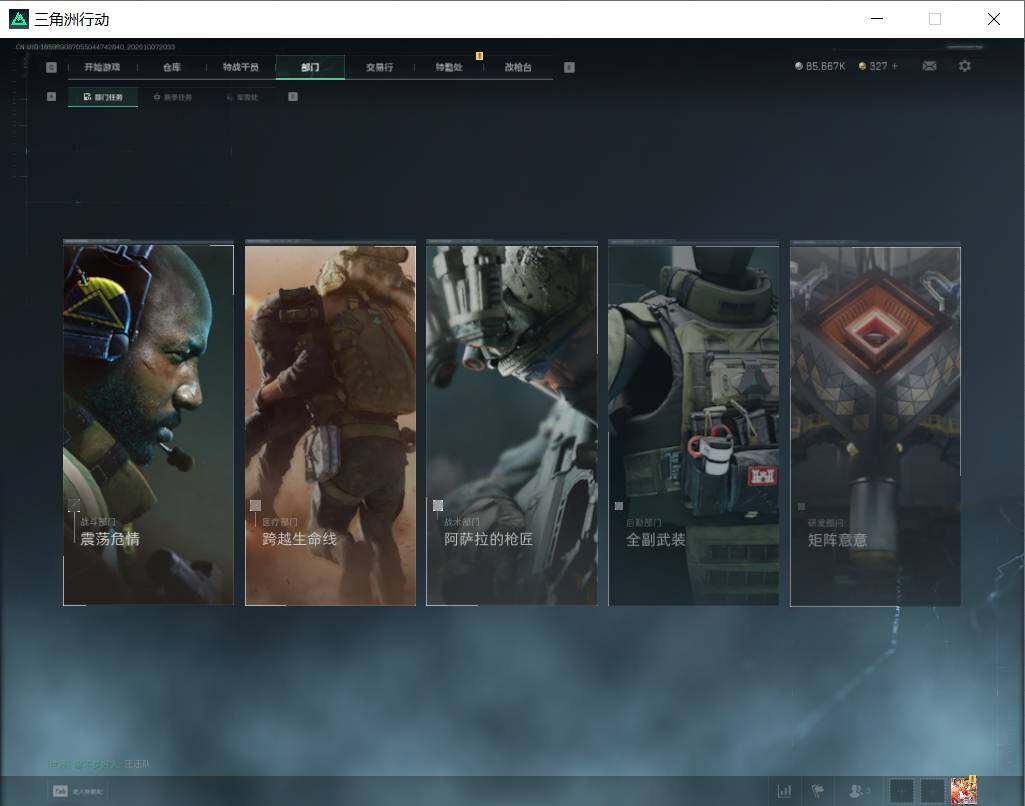This screenshot has height=806, width=1025.
Task: Click the yellow notification badge above 特勤处
Action: coord(479,56)
